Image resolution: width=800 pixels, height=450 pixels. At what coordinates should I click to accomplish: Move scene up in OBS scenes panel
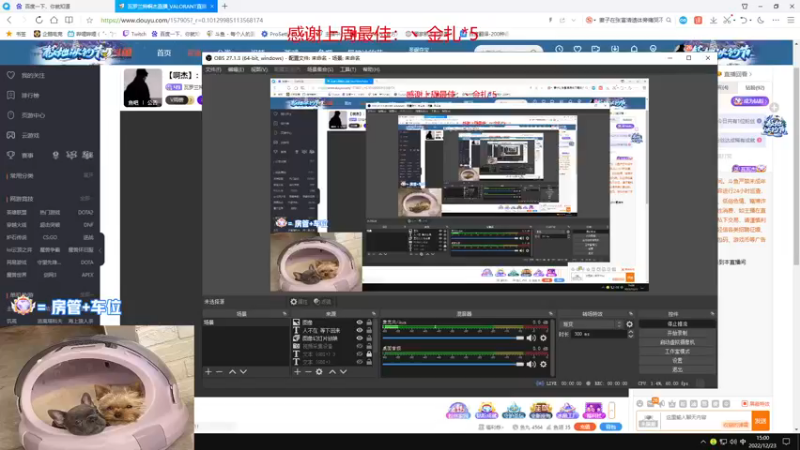[232, 372]
